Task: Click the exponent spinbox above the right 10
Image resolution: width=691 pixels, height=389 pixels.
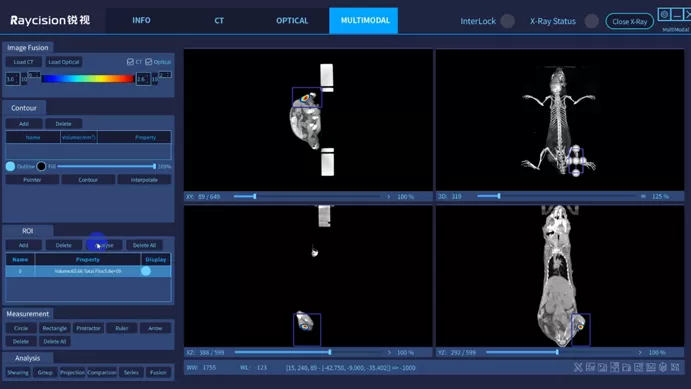Action: click(165, 74)
